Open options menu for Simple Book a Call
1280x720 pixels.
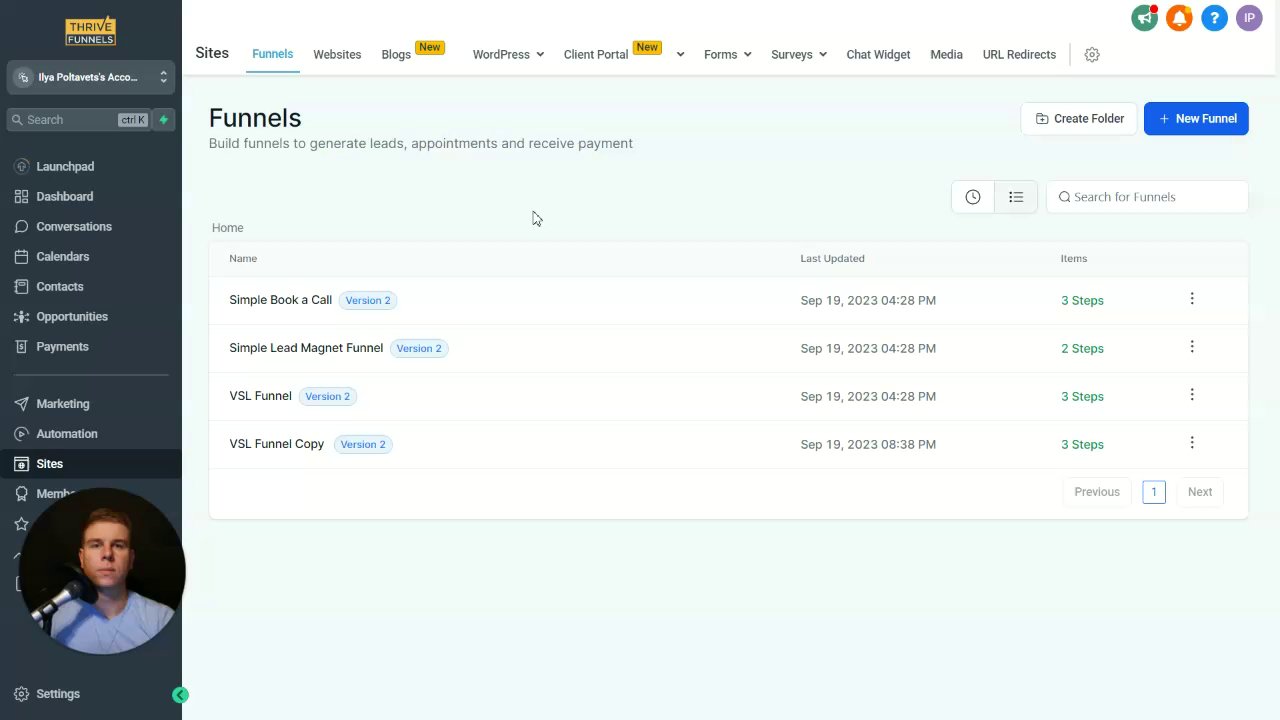tap(1192, 299)
